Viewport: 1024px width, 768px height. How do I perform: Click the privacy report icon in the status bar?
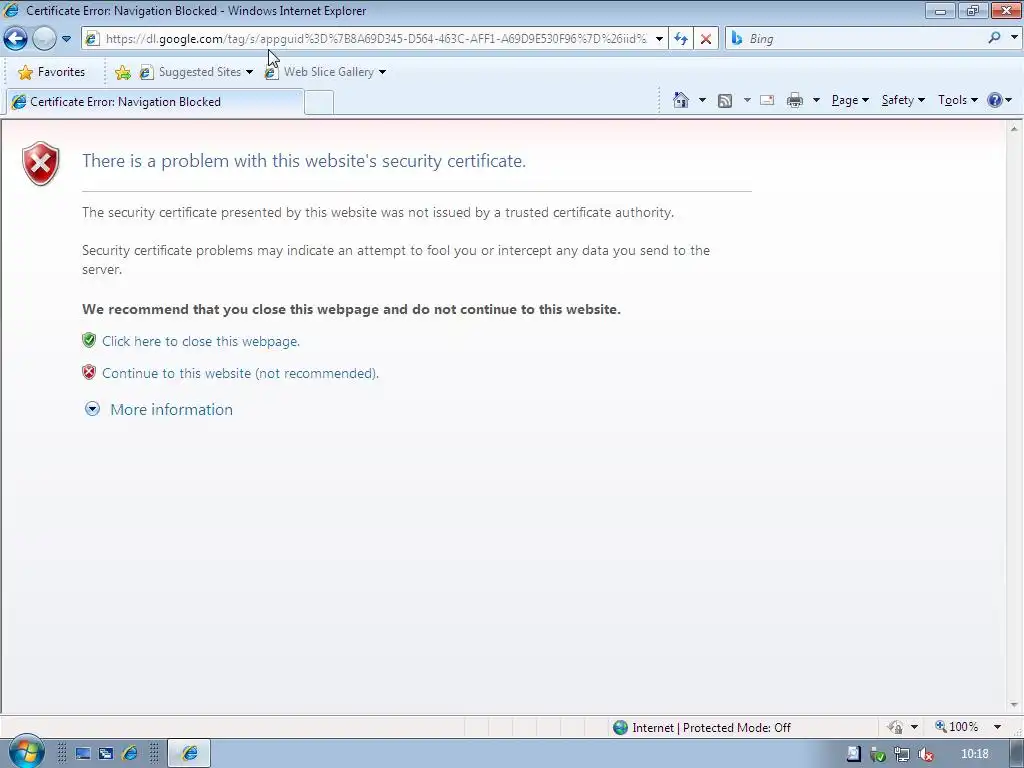click(895, 727)
